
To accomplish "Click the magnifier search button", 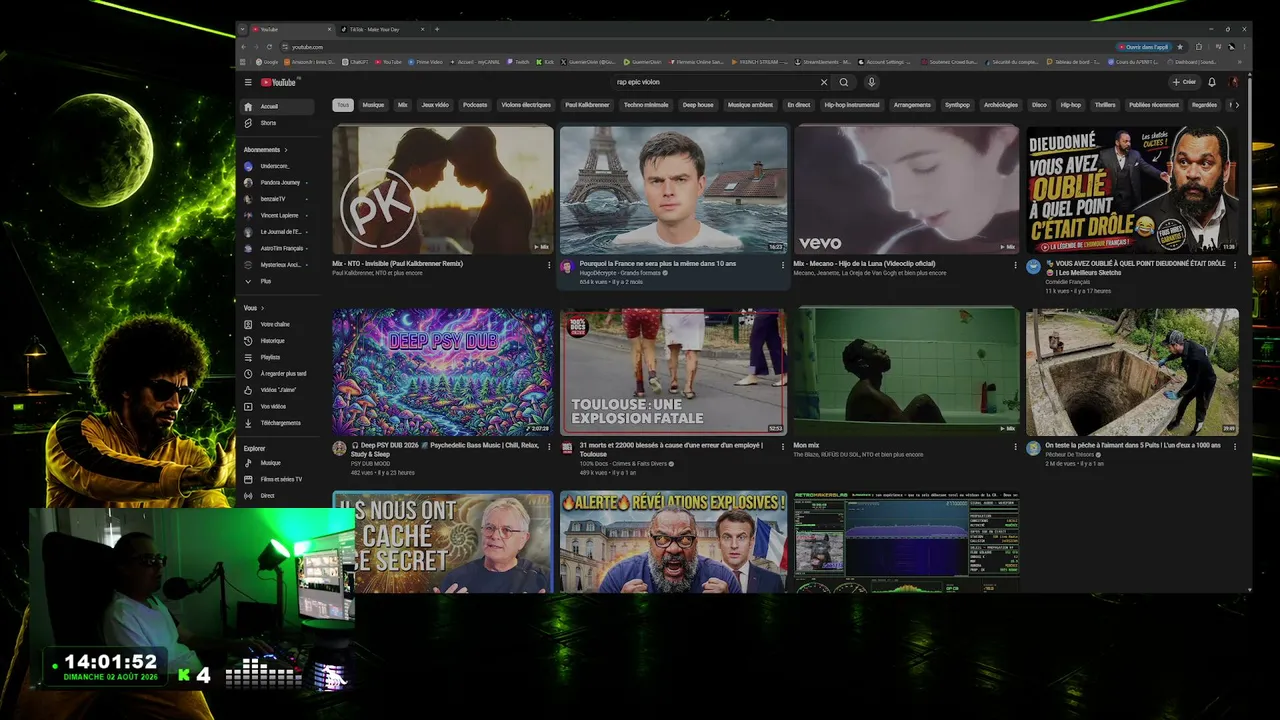I will pos(844,82).
